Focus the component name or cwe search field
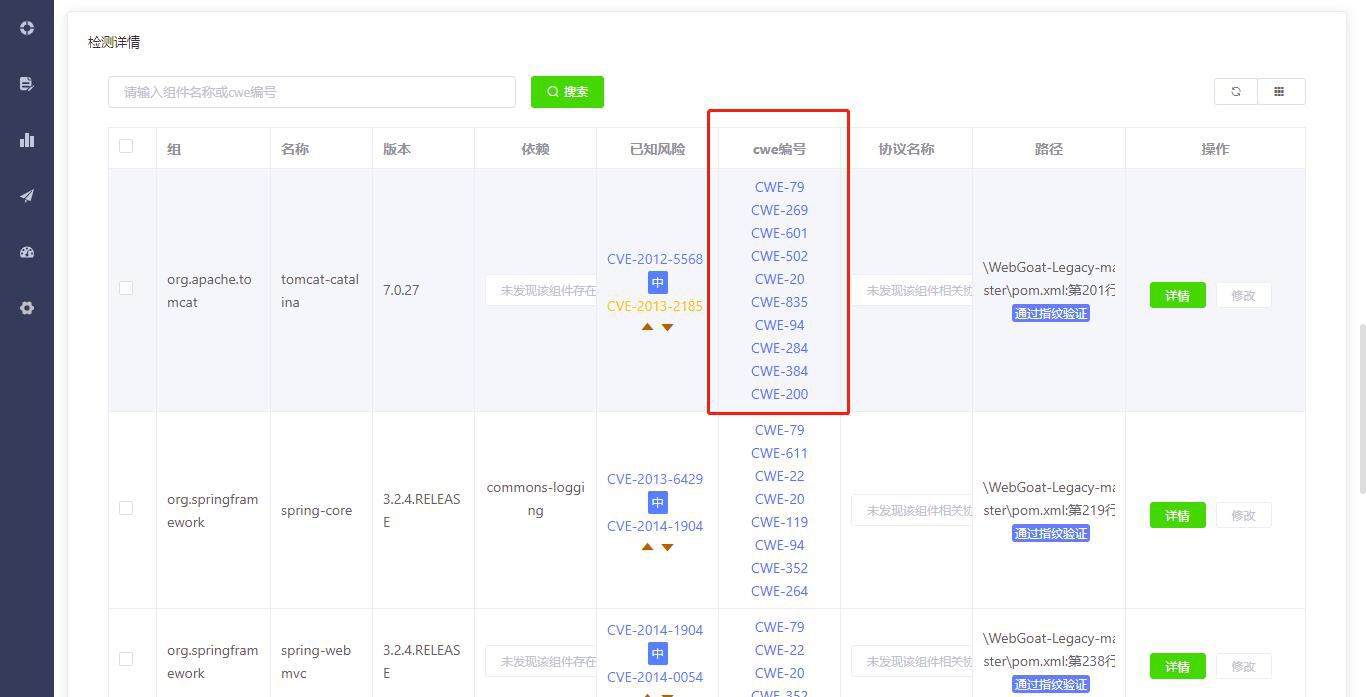 (x=312, y=92)
